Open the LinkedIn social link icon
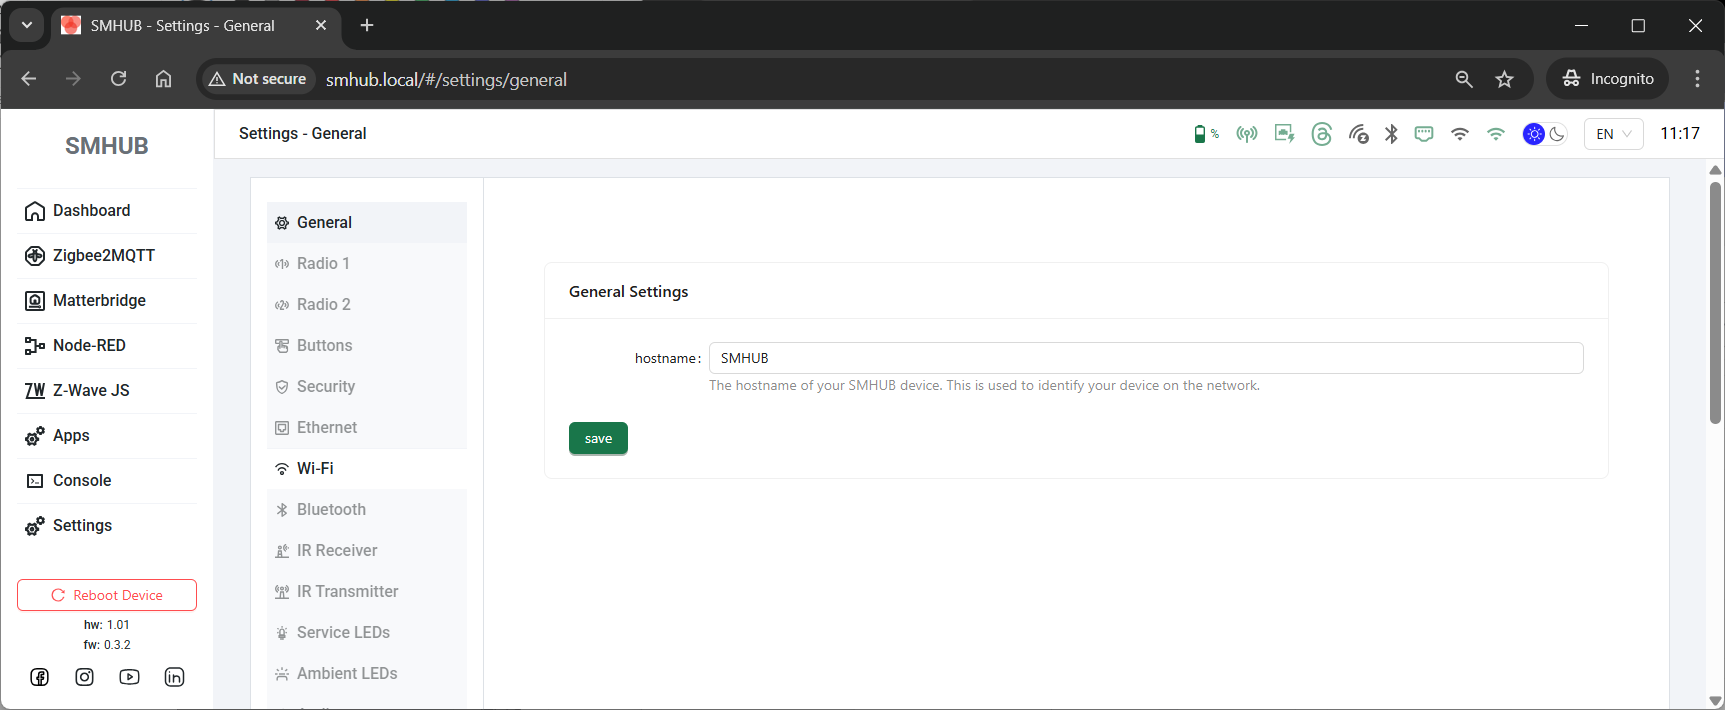This screenshot has width=1725, height=710. 174,677
